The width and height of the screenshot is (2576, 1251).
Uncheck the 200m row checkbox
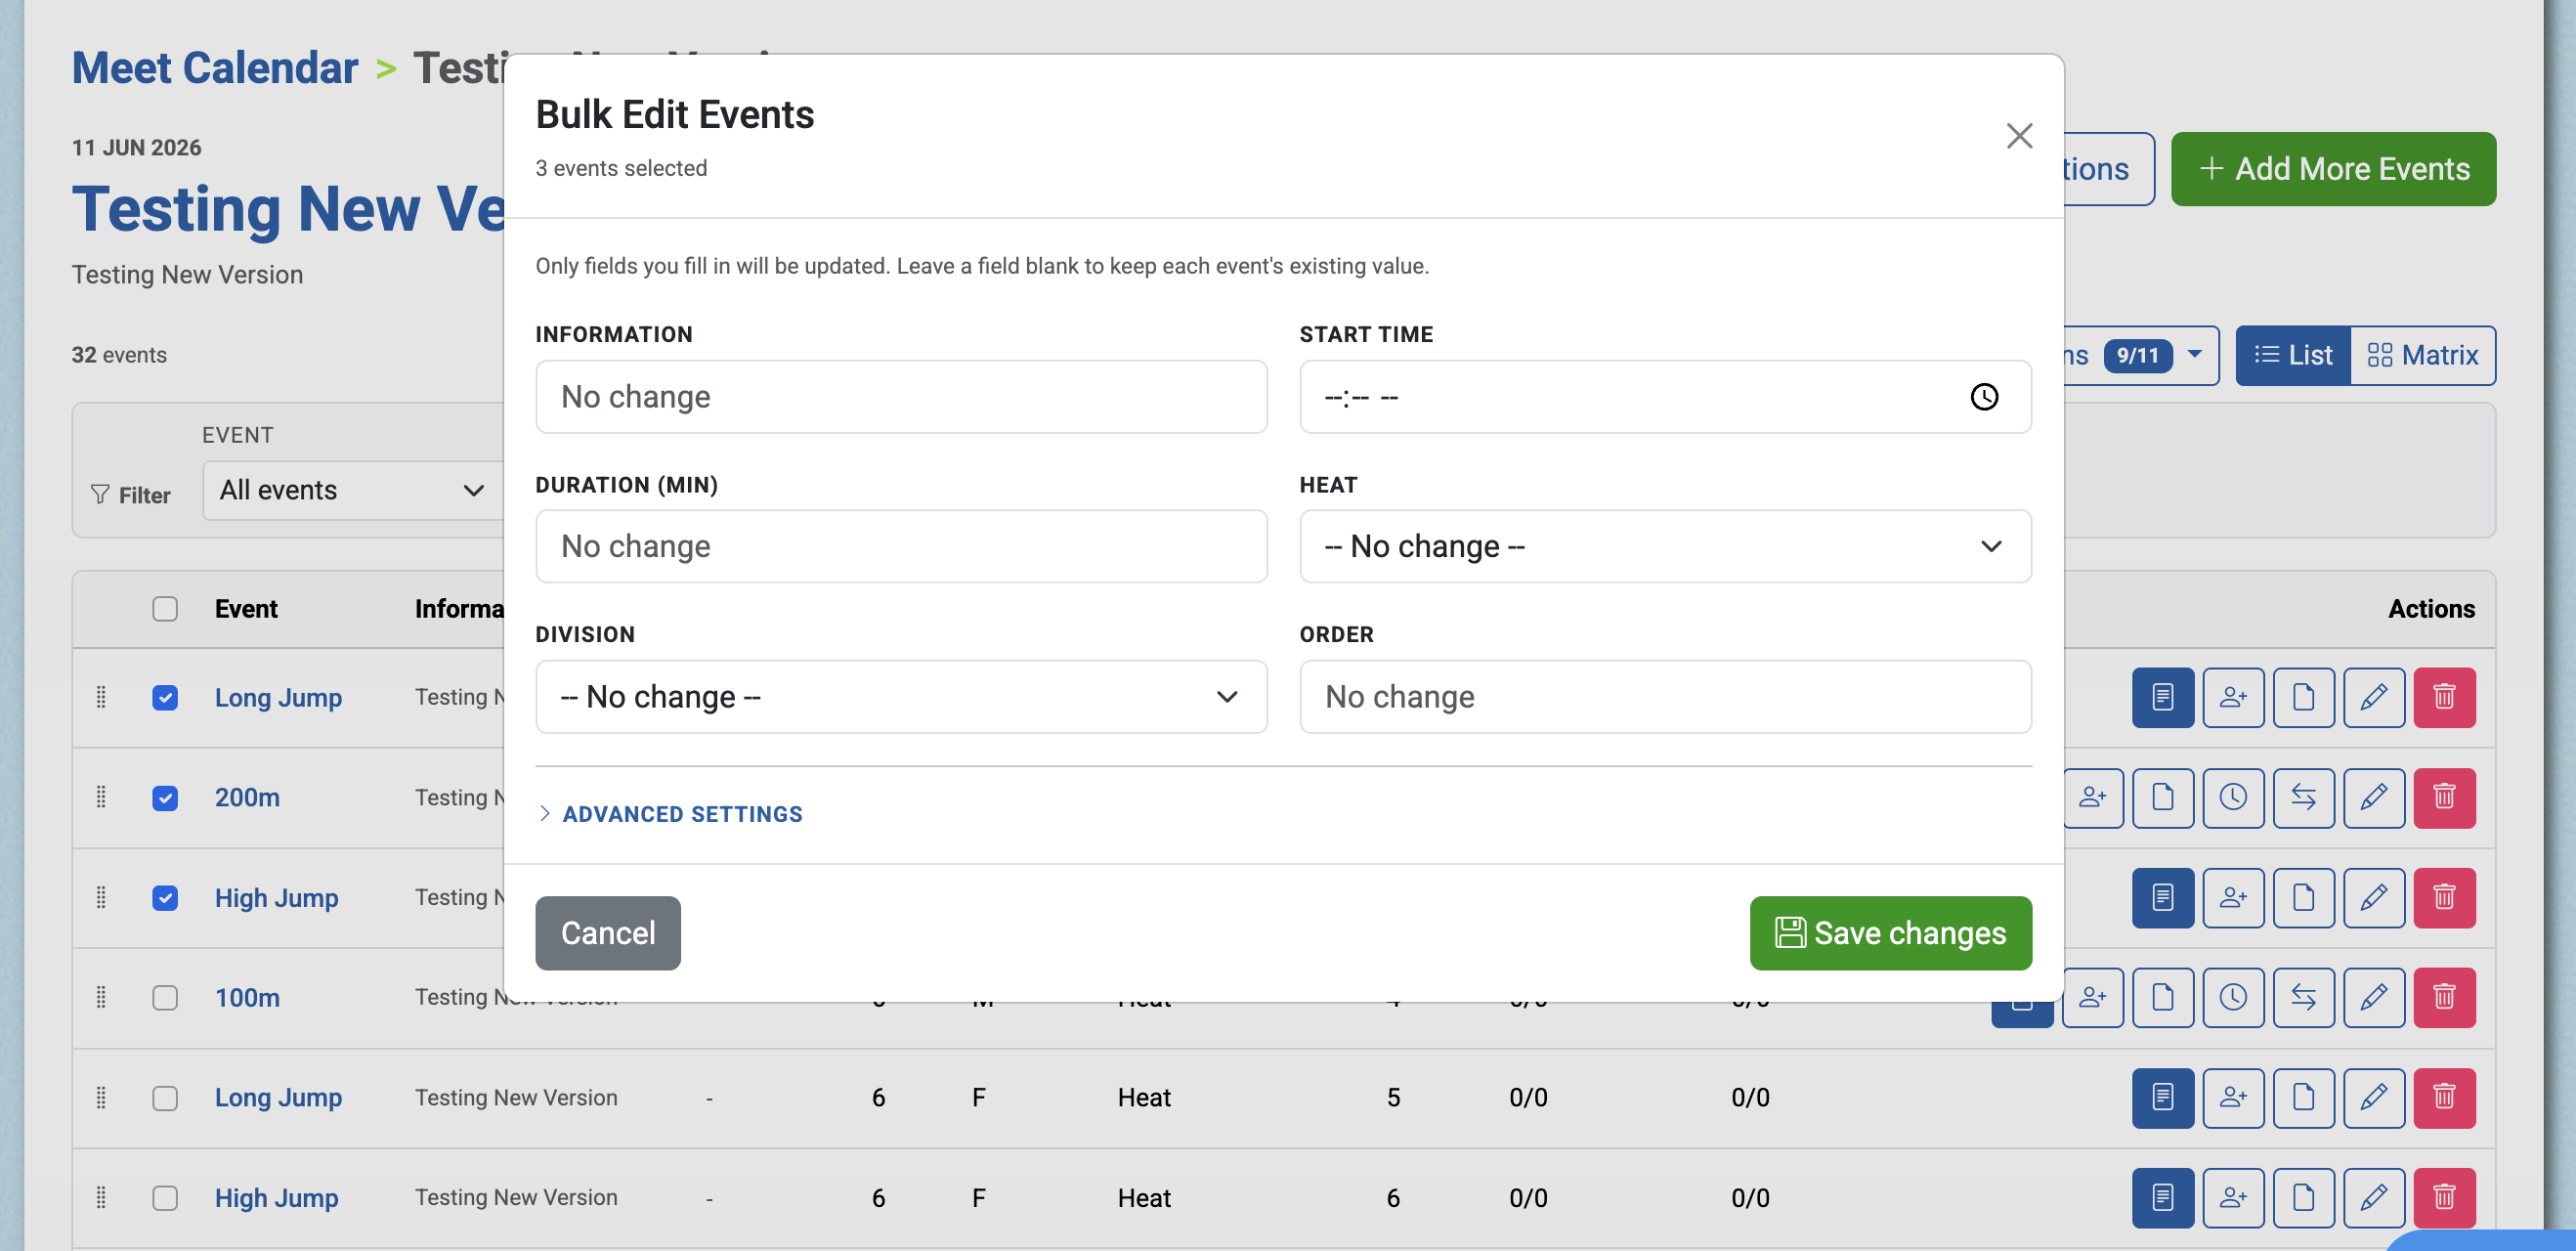(x=165, y=798)
